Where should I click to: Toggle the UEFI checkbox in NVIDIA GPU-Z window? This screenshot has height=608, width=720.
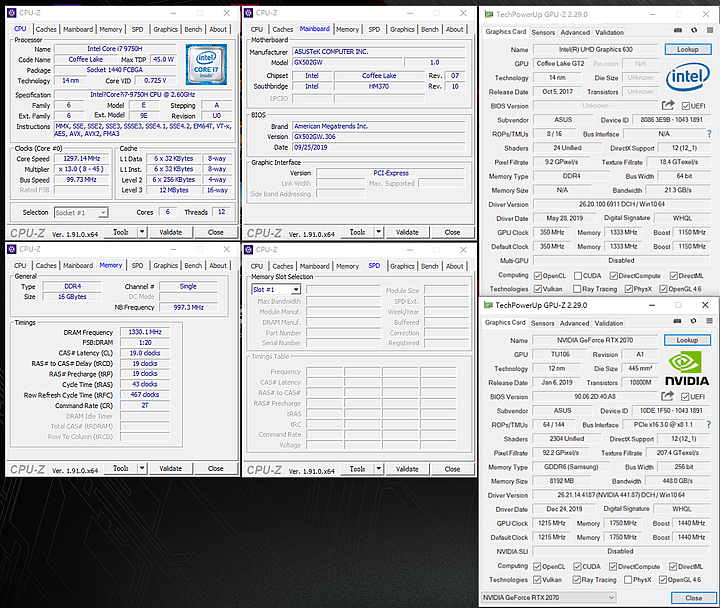pyautogui.click(x=685, y=396)
